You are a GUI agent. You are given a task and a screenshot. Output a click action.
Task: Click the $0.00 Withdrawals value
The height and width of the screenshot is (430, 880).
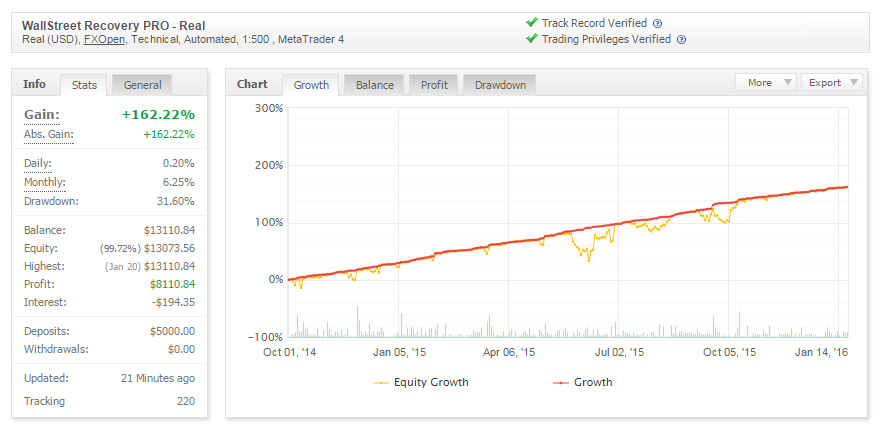click(181, 349)
